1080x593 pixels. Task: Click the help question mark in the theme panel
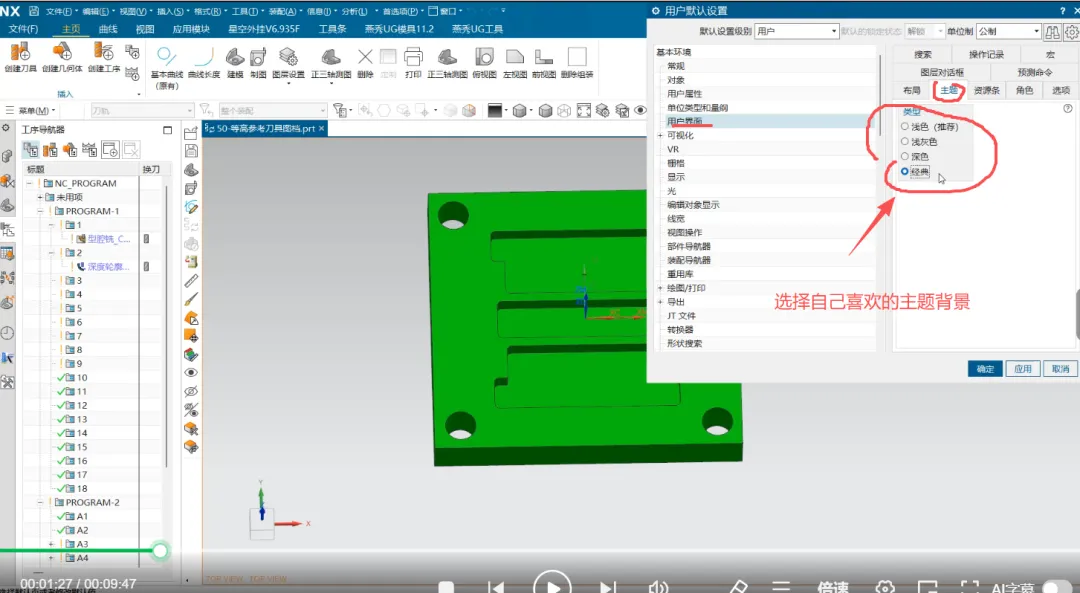pos(1068,108)
